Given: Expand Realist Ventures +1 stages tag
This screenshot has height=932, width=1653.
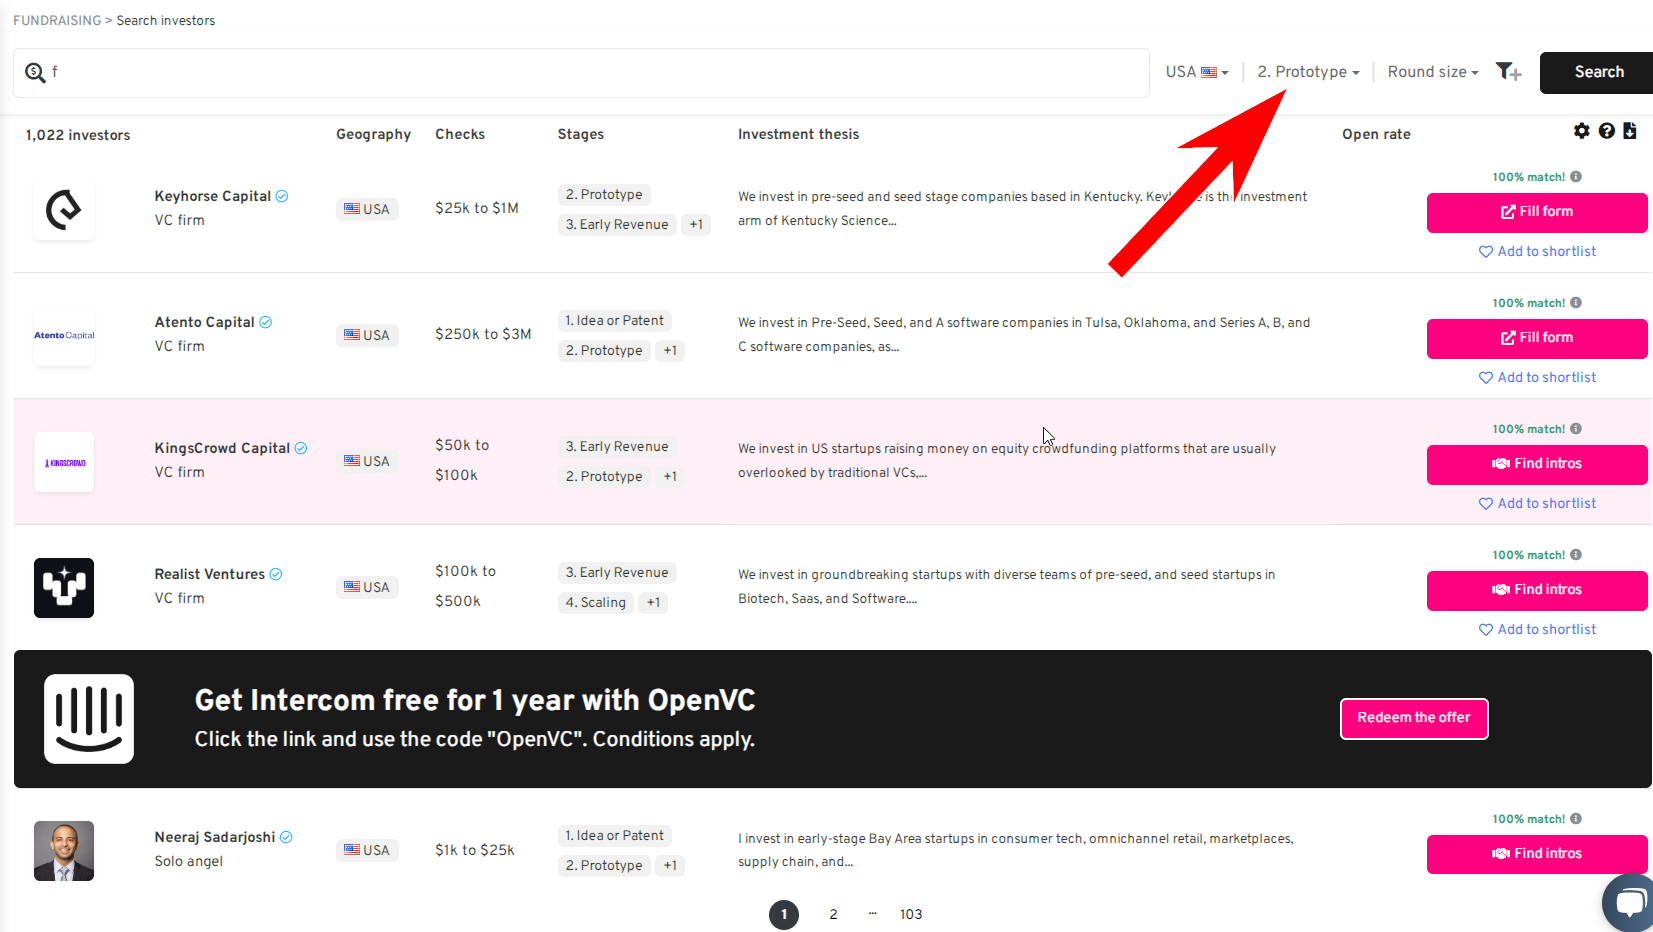Looking at the screenshot, I should point(653,603).
